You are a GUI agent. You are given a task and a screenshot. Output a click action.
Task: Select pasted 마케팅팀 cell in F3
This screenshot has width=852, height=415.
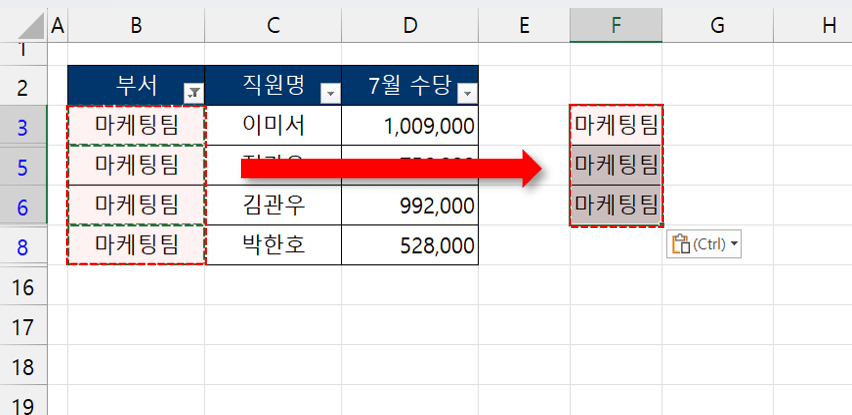coord(616,125)
